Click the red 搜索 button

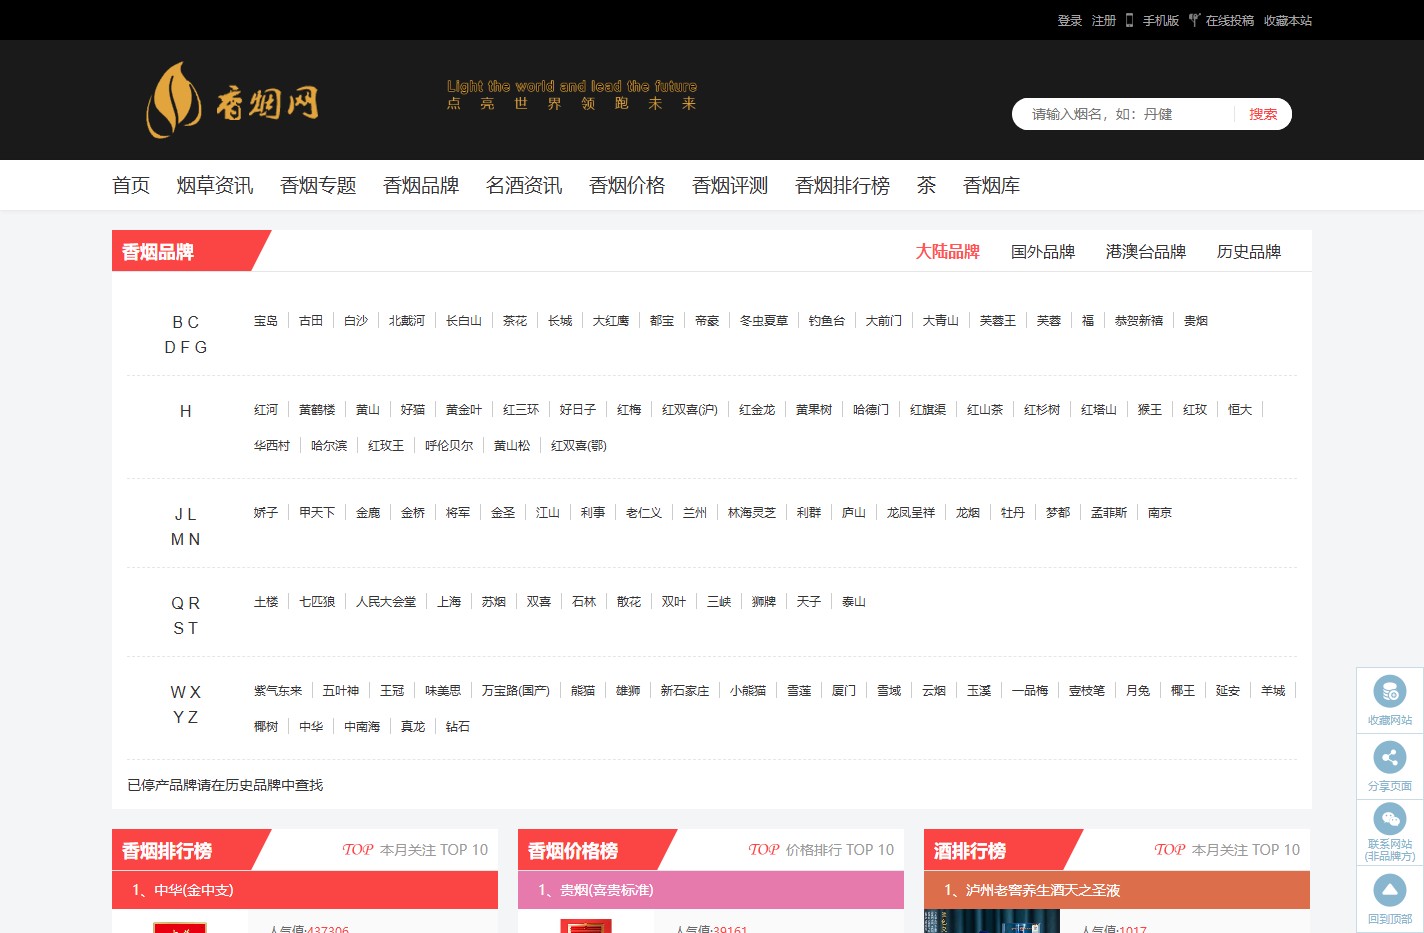click(1263, 114)
